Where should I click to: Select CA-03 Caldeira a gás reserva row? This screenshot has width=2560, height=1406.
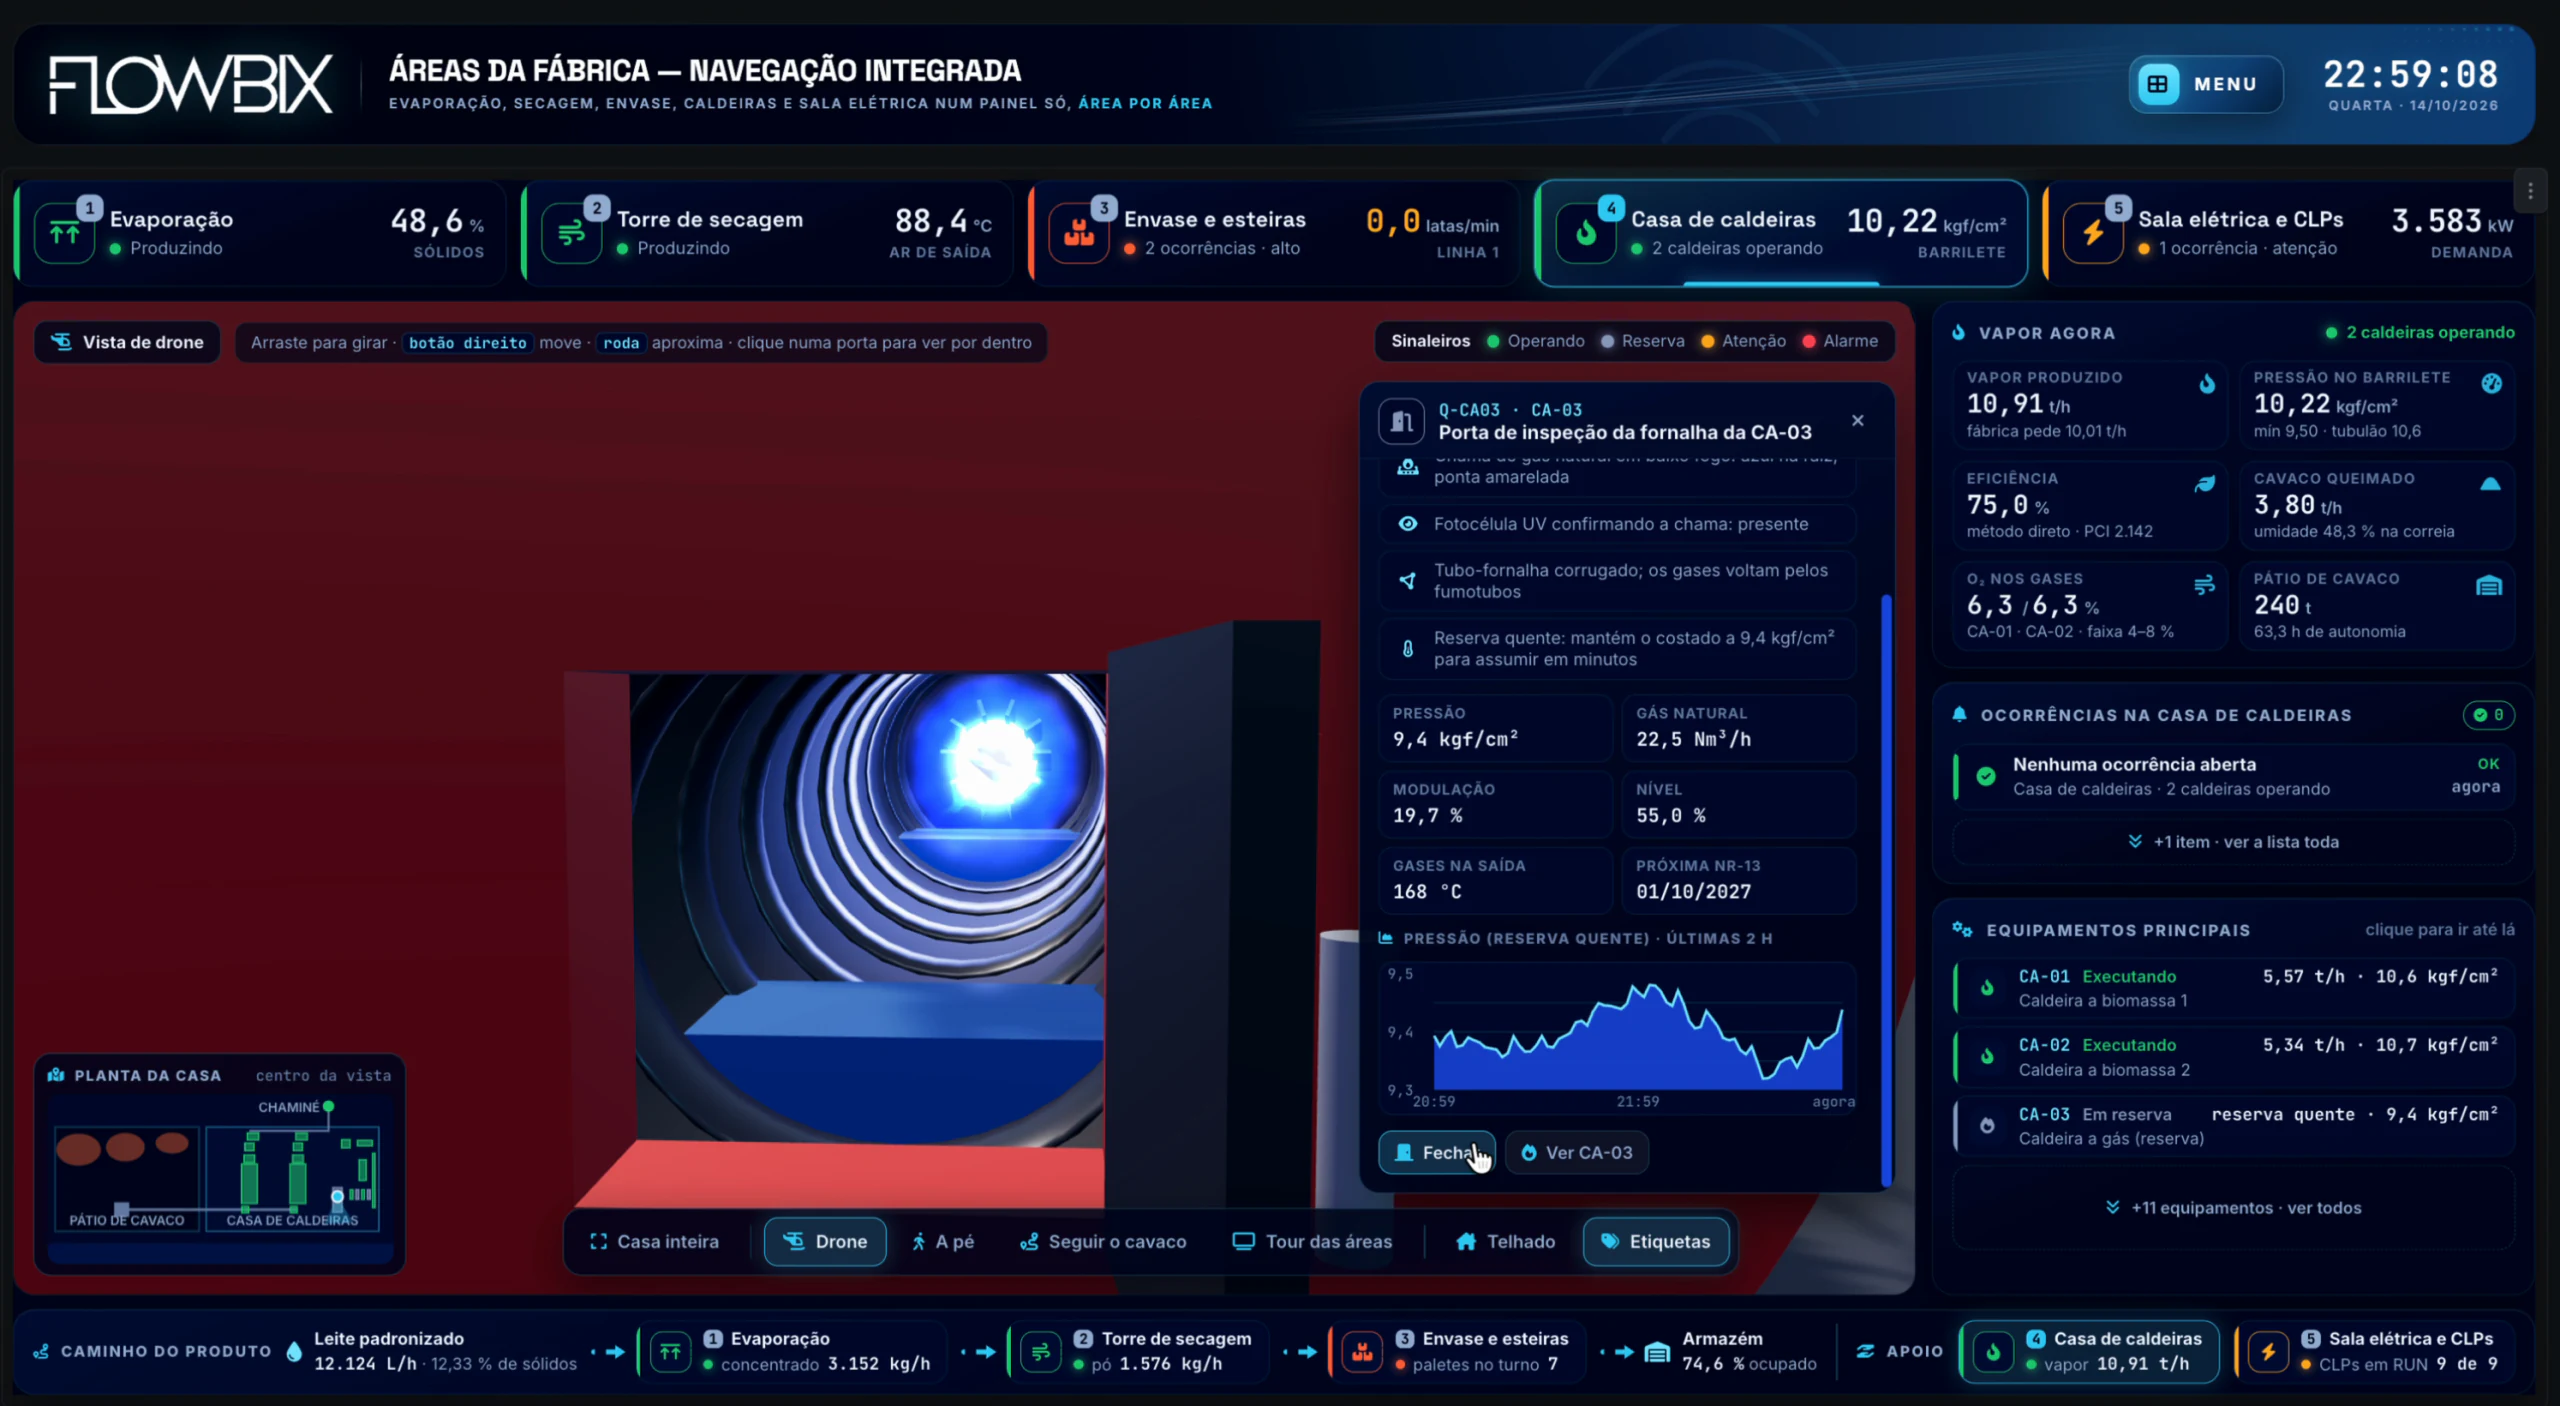coord(2233,1126)
